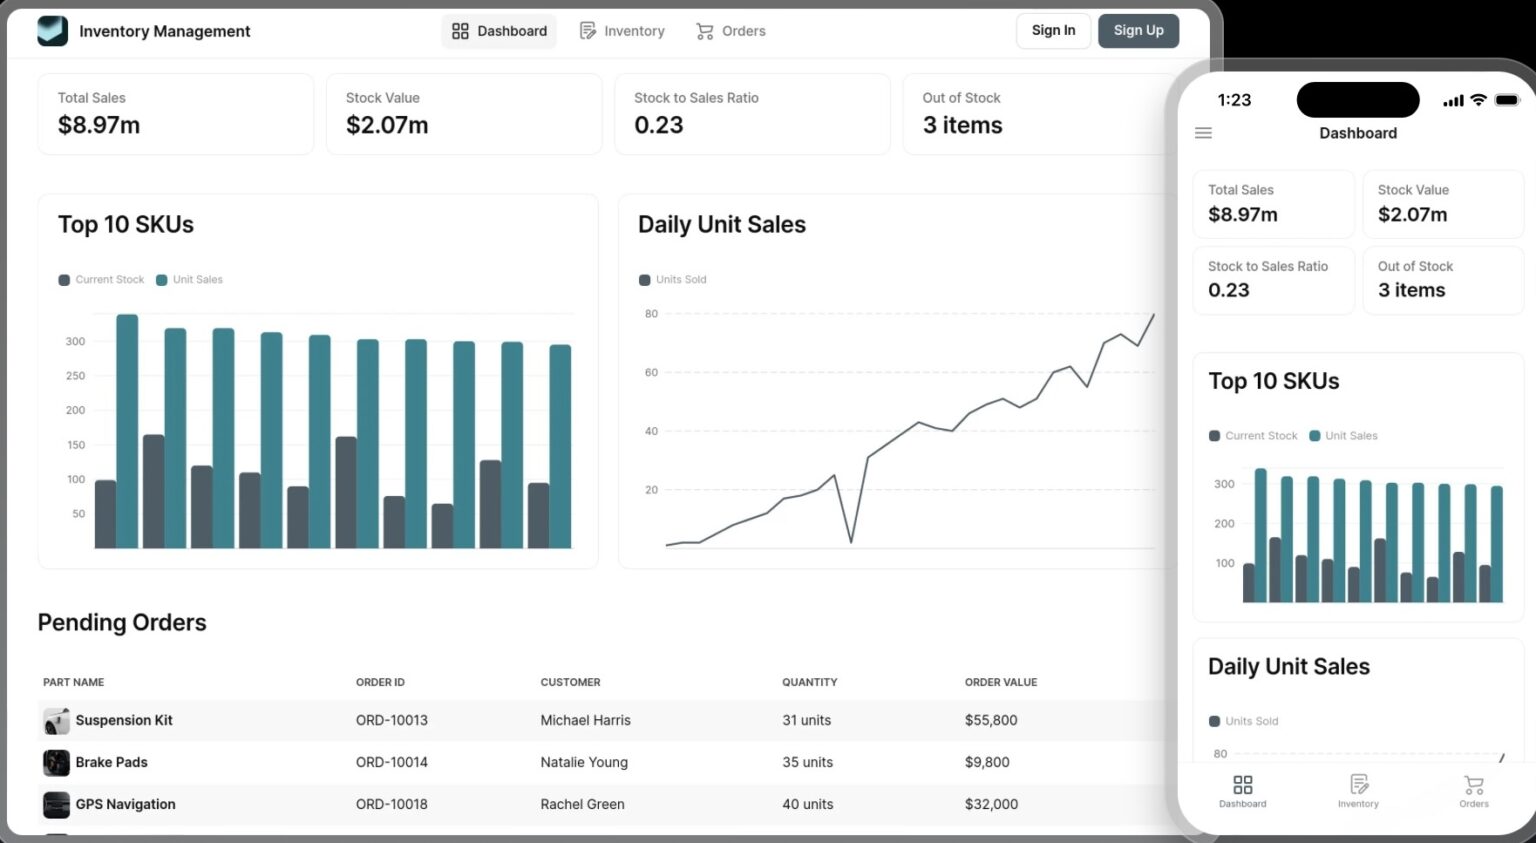Open the Inventory tab in top navigation
This screenshot has height=843, width=1536.
tap(622, 31)
